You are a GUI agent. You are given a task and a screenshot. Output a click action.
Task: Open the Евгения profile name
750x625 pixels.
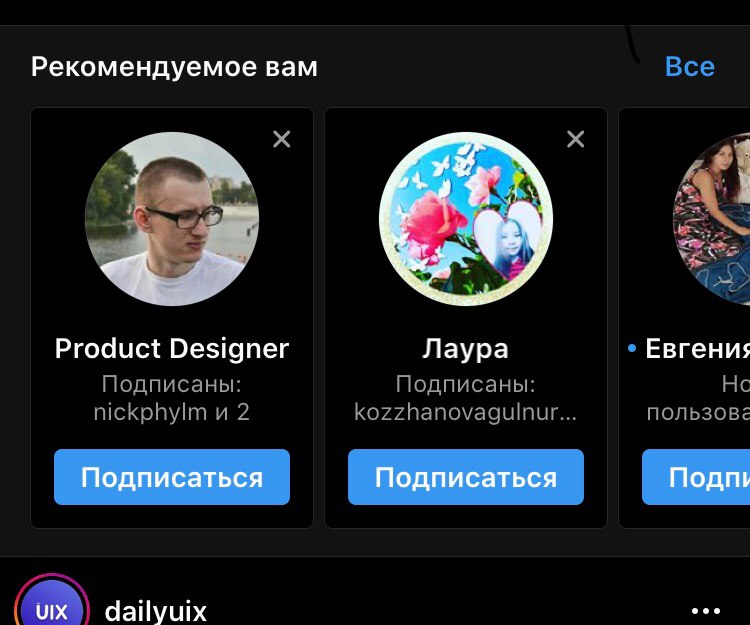point(697,348)
